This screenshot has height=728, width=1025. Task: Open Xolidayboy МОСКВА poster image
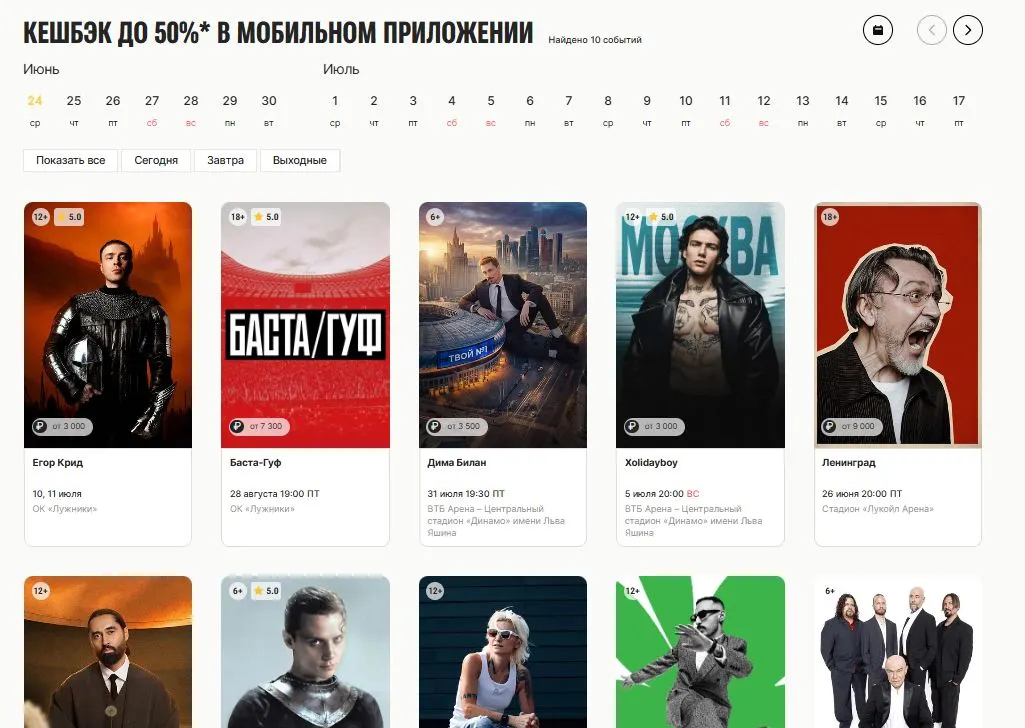pyautogui.click(x=700, y=325)
